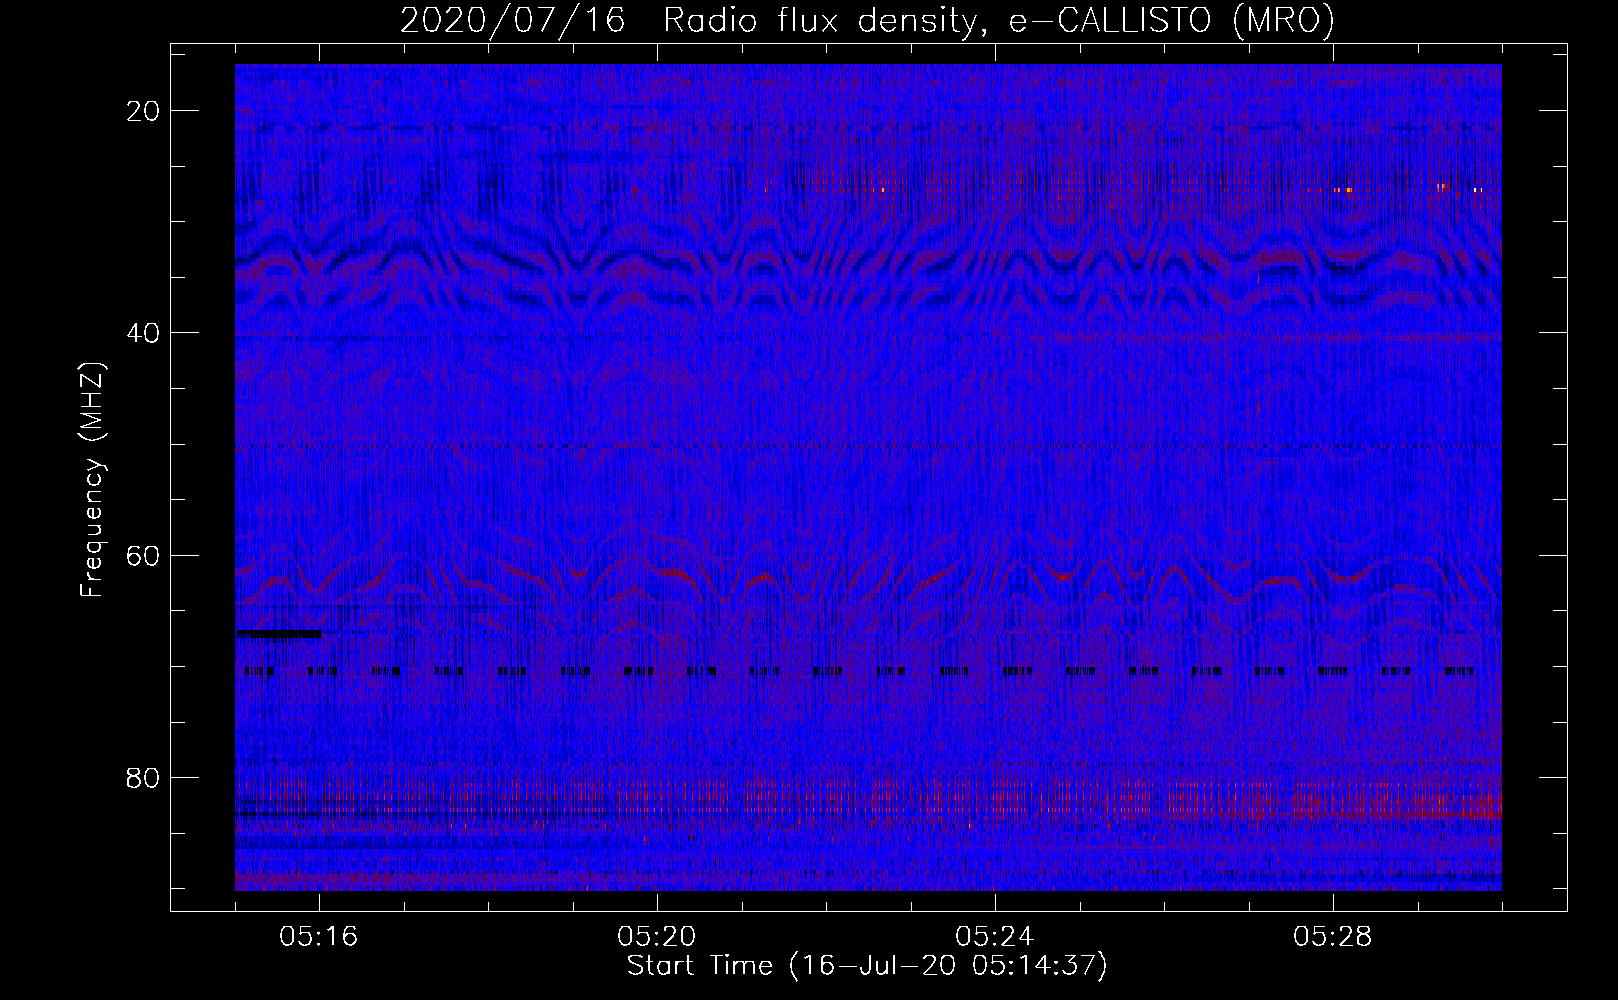The image size is (1618, 1000).
Task: Click the '40' frequency tick label
Action: click(x=144, y=332)
